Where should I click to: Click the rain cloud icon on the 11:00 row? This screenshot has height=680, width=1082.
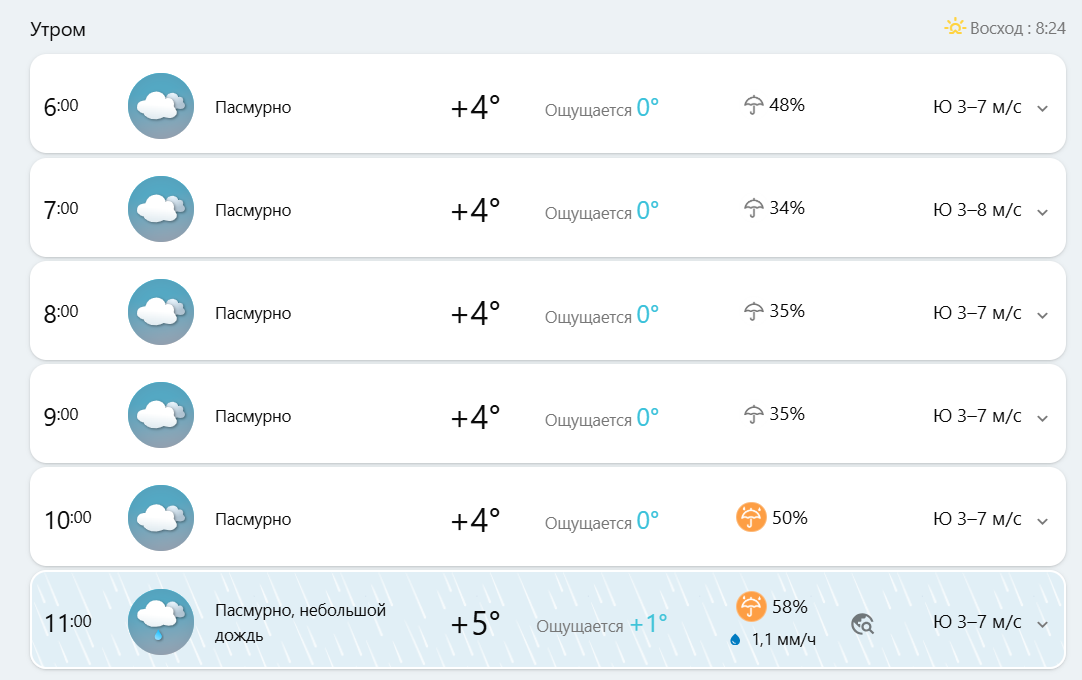point(160,621)
